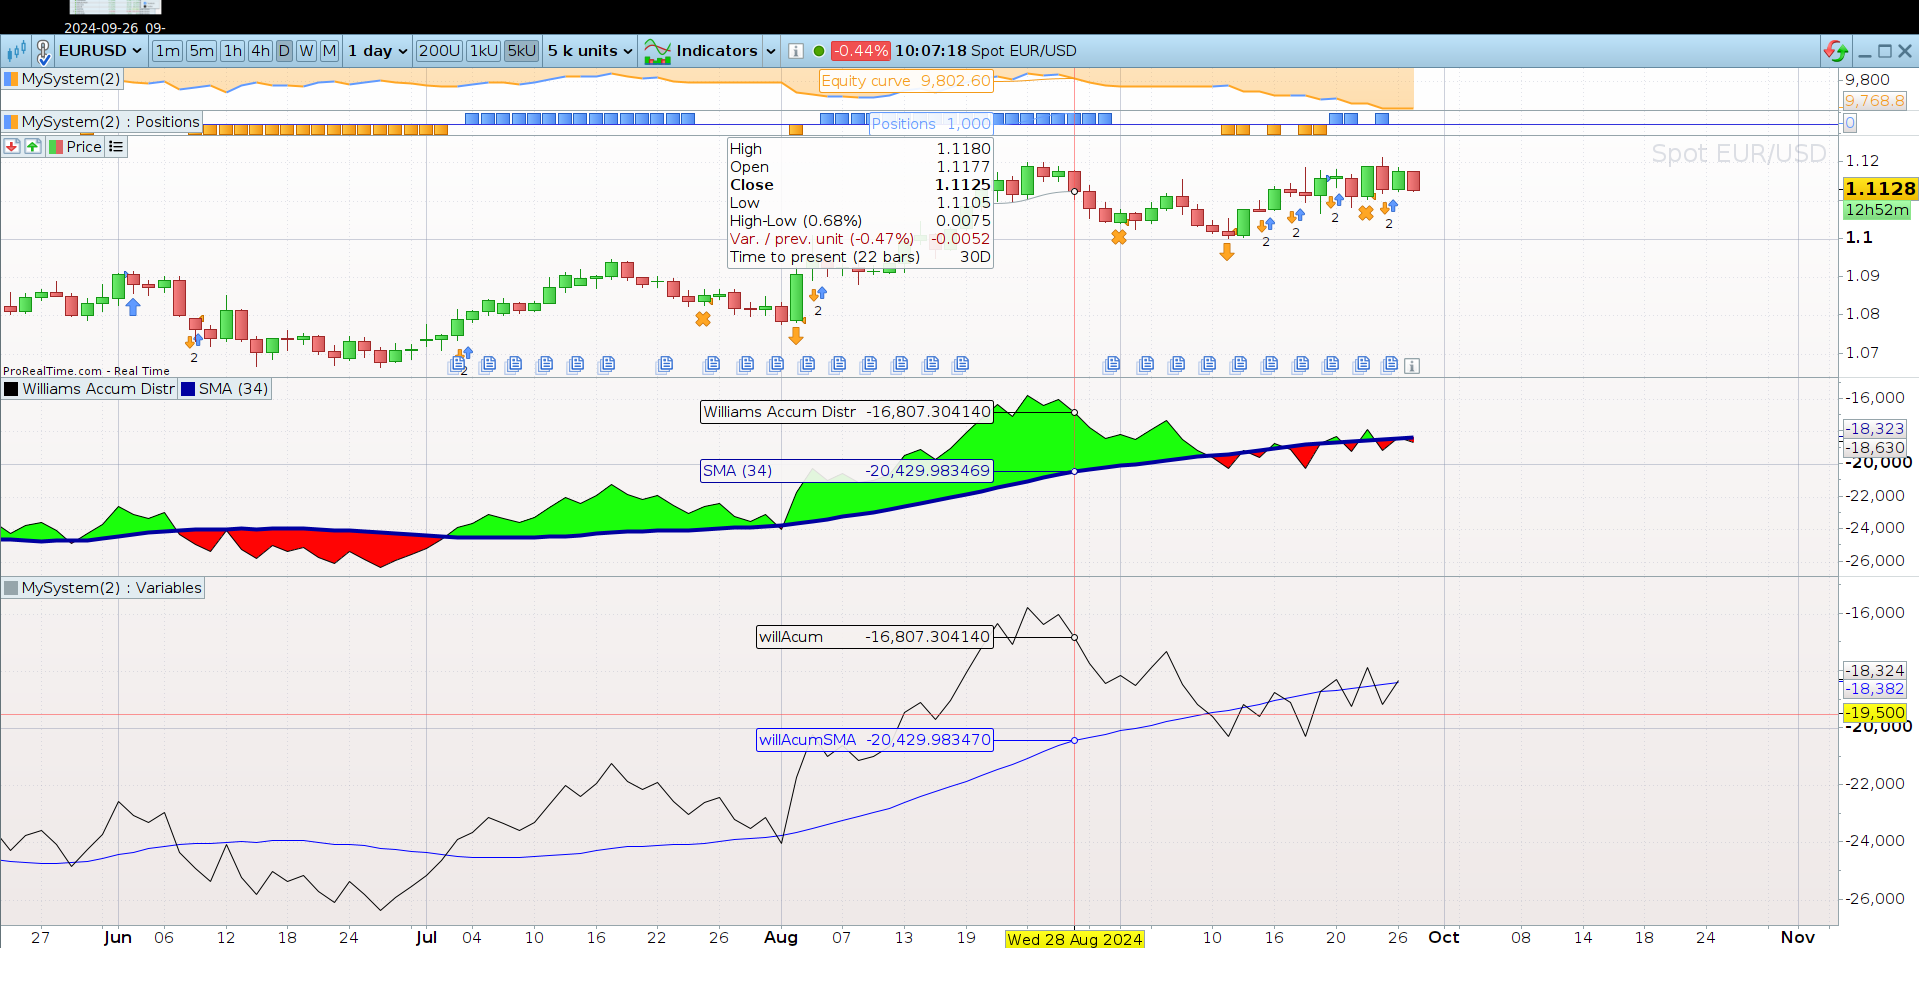Click the green up-arrow panel icon
The height and width of the screenshot is (983, 1921).
[x=33, y=147]
